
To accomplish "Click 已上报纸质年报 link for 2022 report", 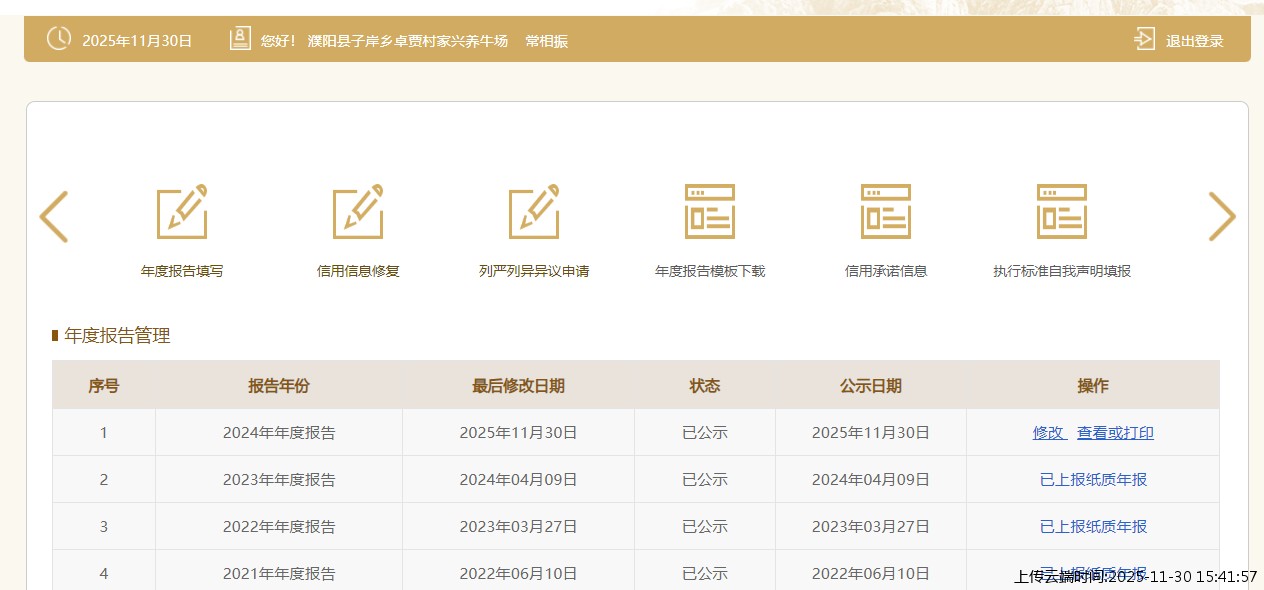I will tap(1093, 527).
